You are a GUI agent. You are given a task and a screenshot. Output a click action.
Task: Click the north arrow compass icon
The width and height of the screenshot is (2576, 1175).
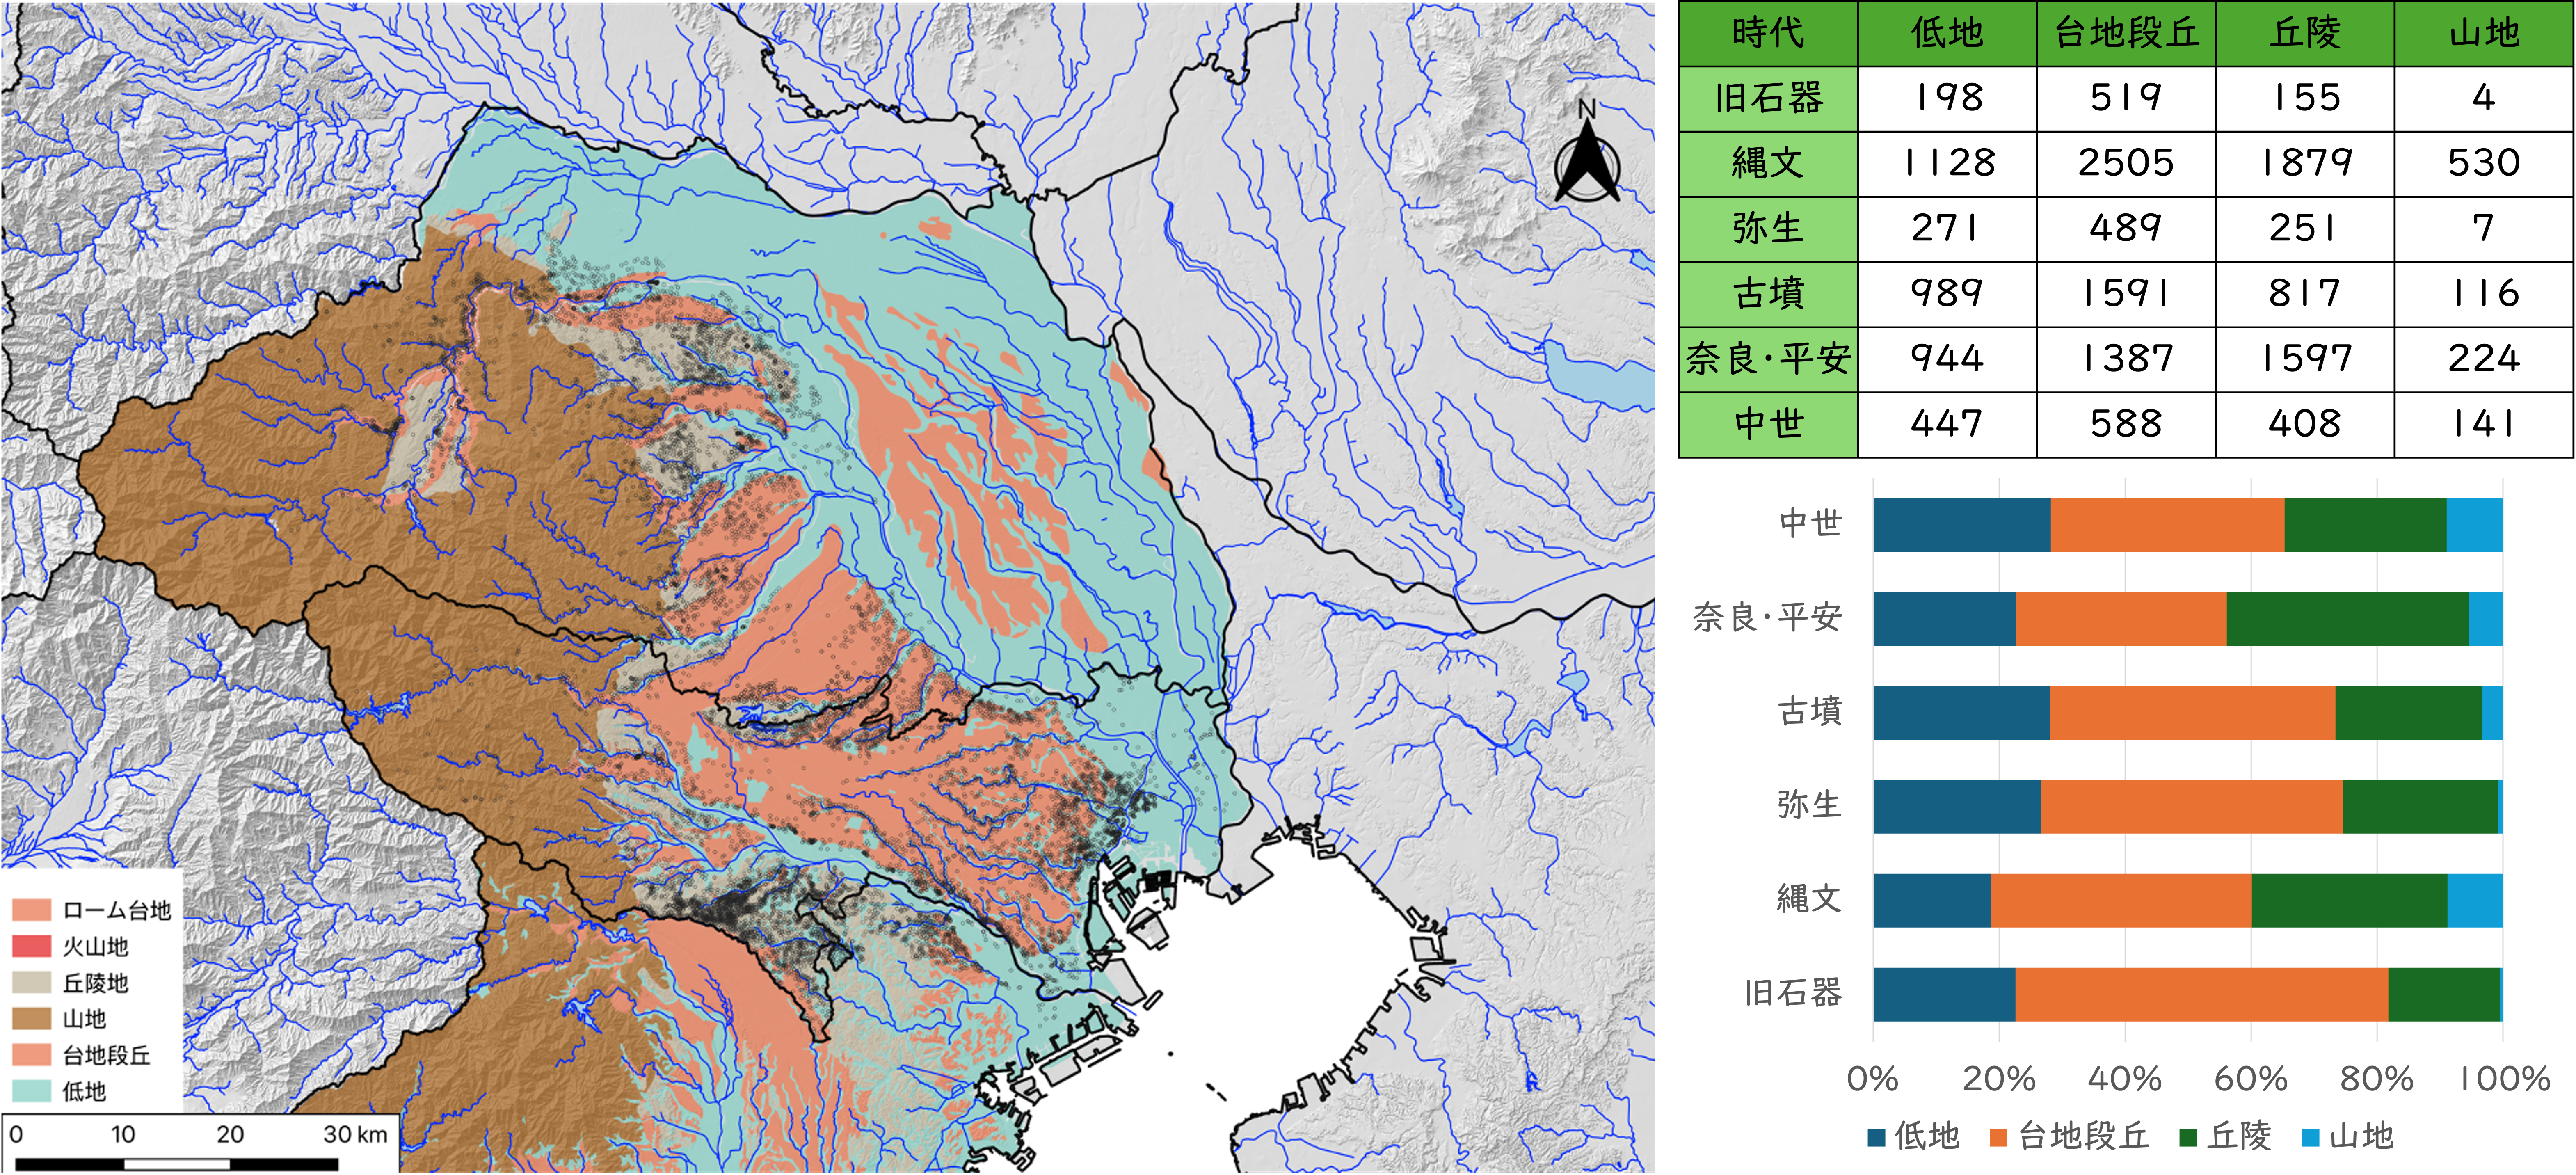[x=1587, y=152]
